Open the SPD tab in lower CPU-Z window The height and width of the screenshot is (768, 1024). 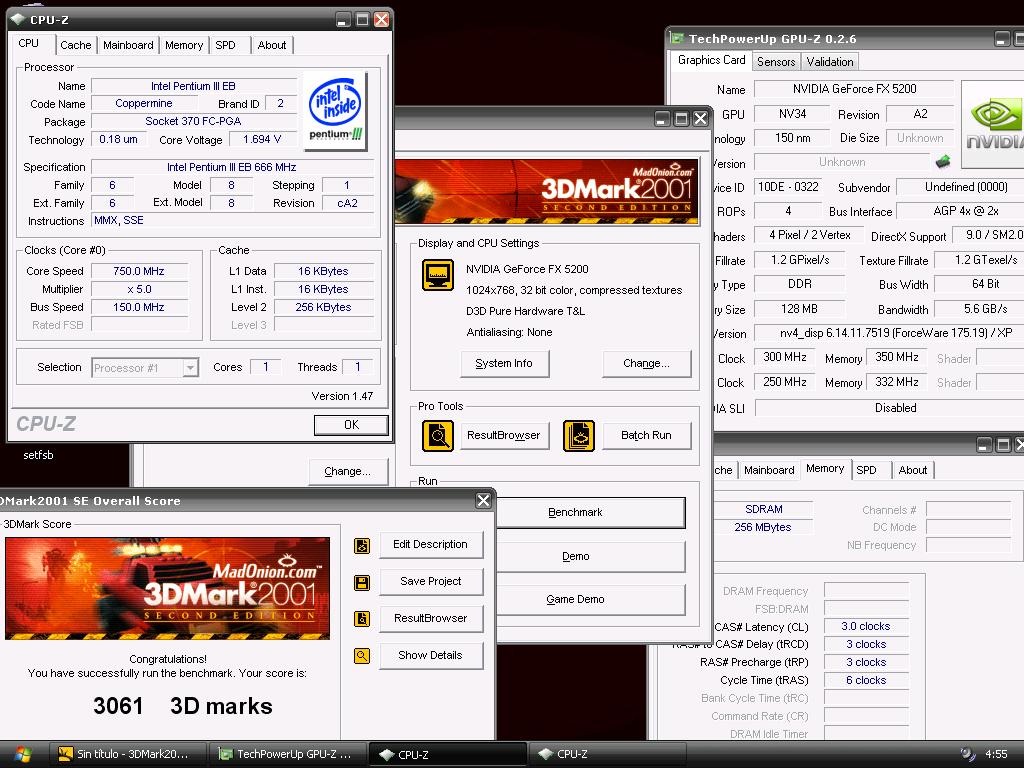click(x=867, y=470)
